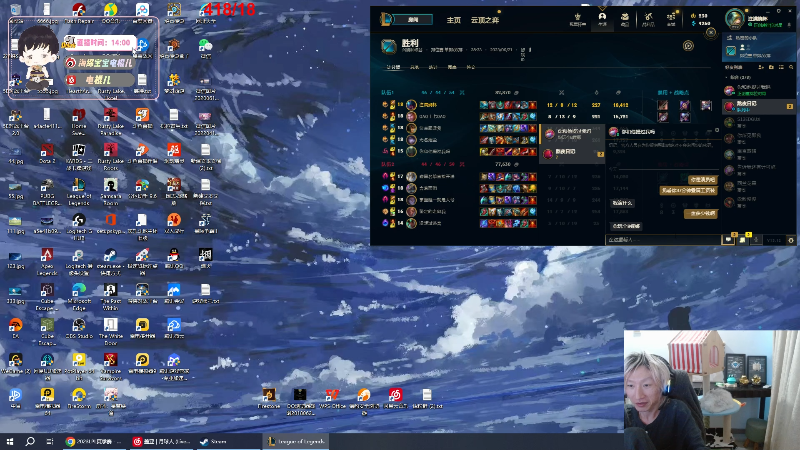Select the upper conversation in the chat list
The width and height of the screenshot is (800, 450).
(572, 134)
